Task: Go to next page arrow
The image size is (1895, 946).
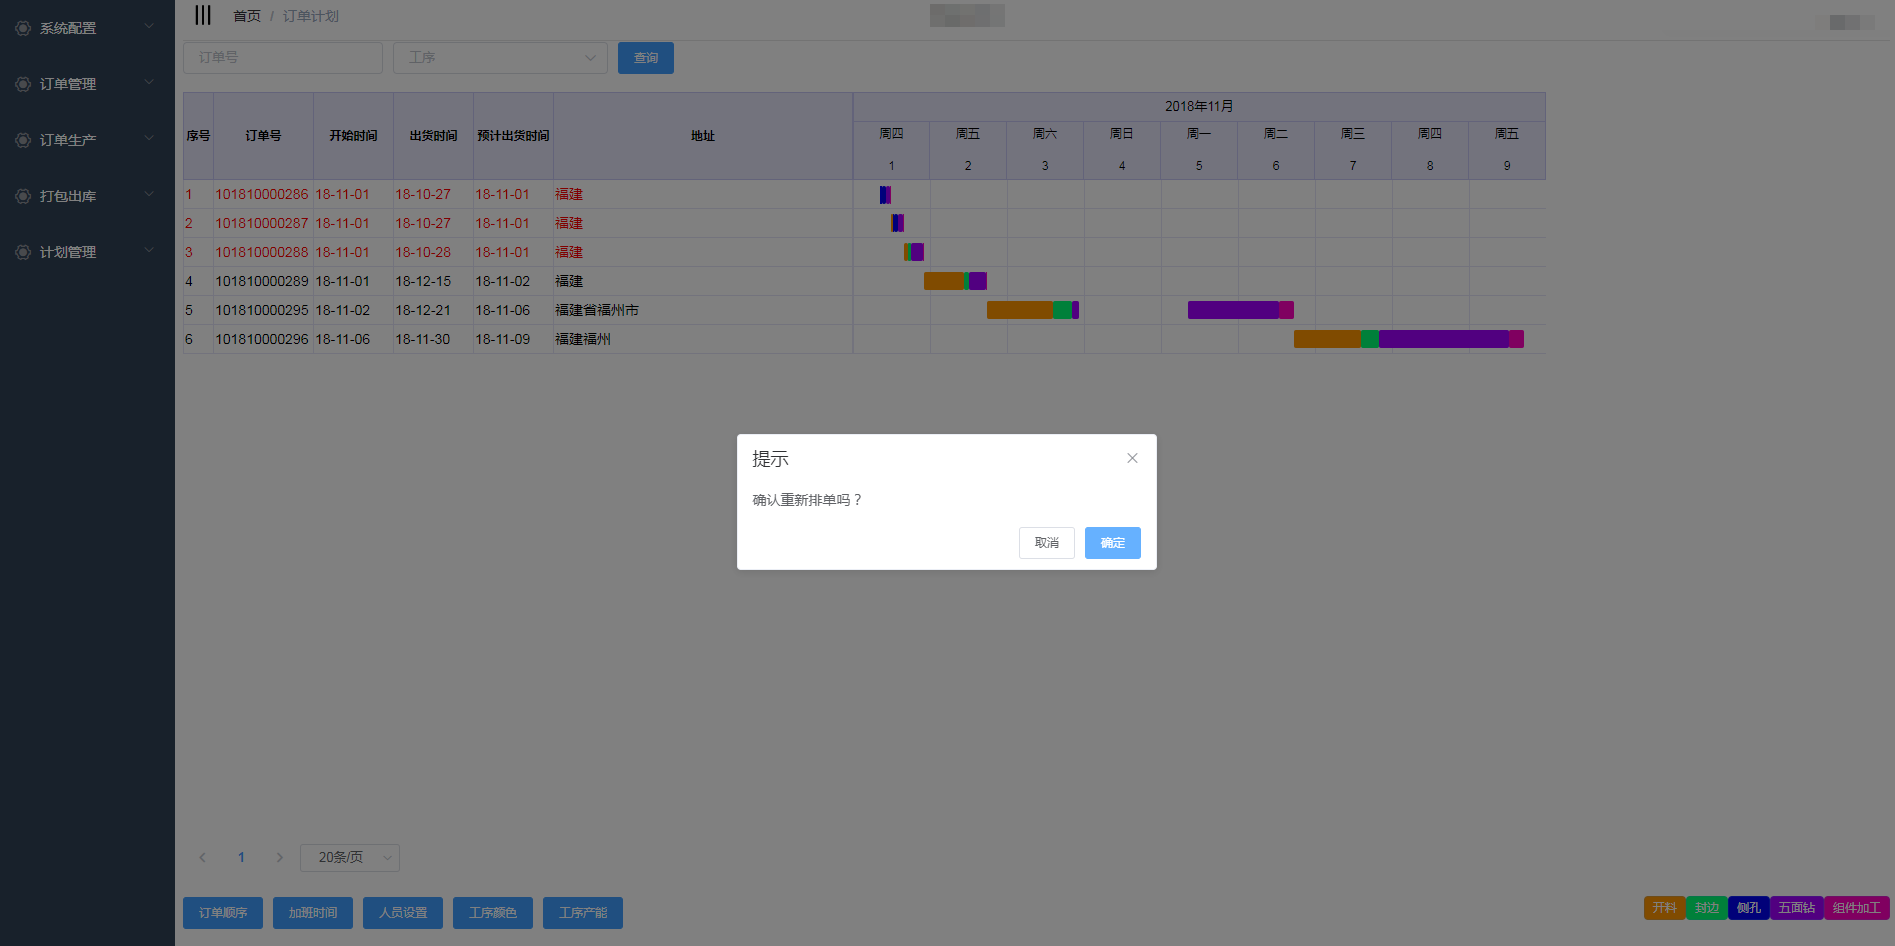Action: click(x=279, y=857)
